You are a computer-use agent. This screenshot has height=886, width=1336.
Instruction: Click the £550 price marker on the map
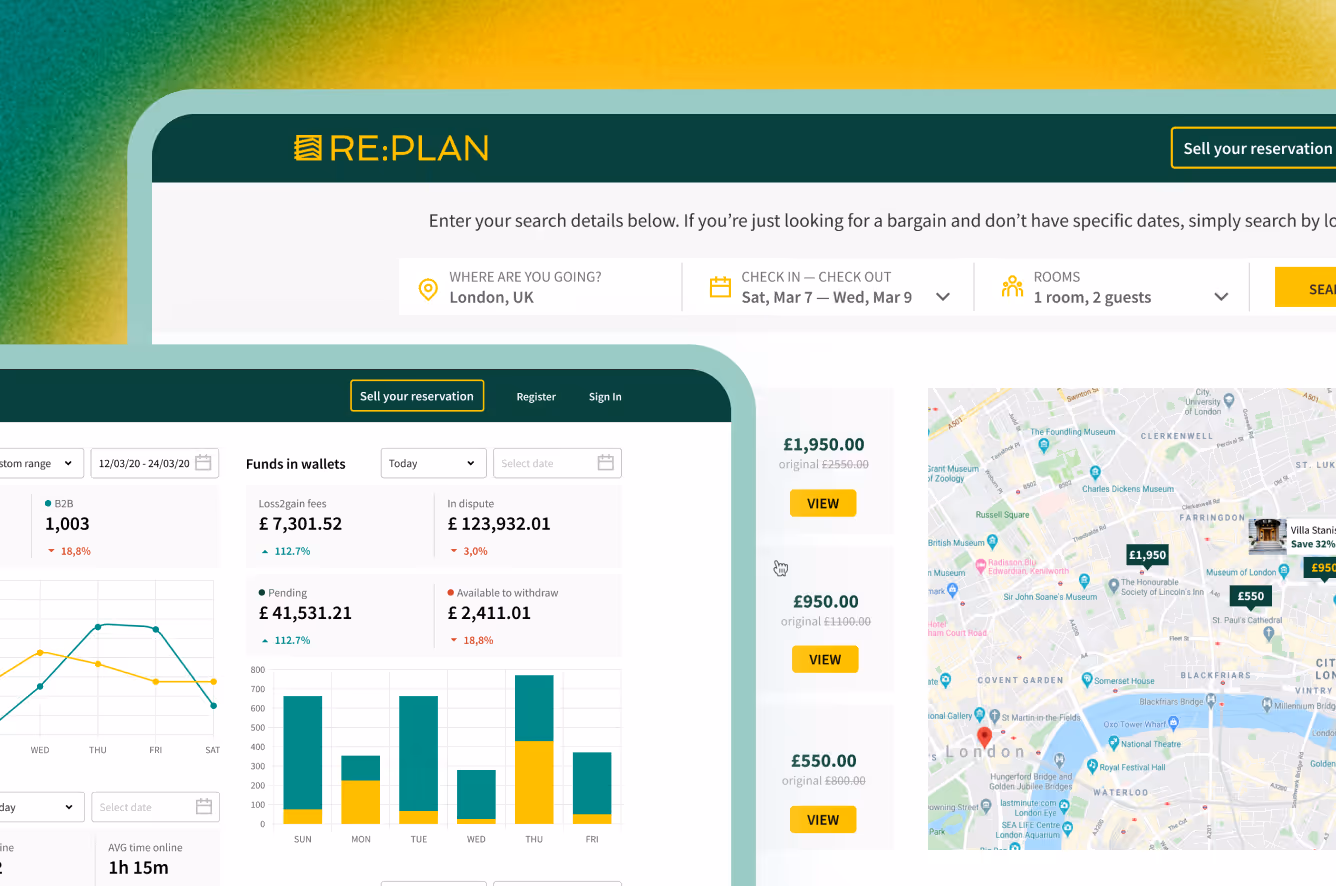pos(1251,596)
